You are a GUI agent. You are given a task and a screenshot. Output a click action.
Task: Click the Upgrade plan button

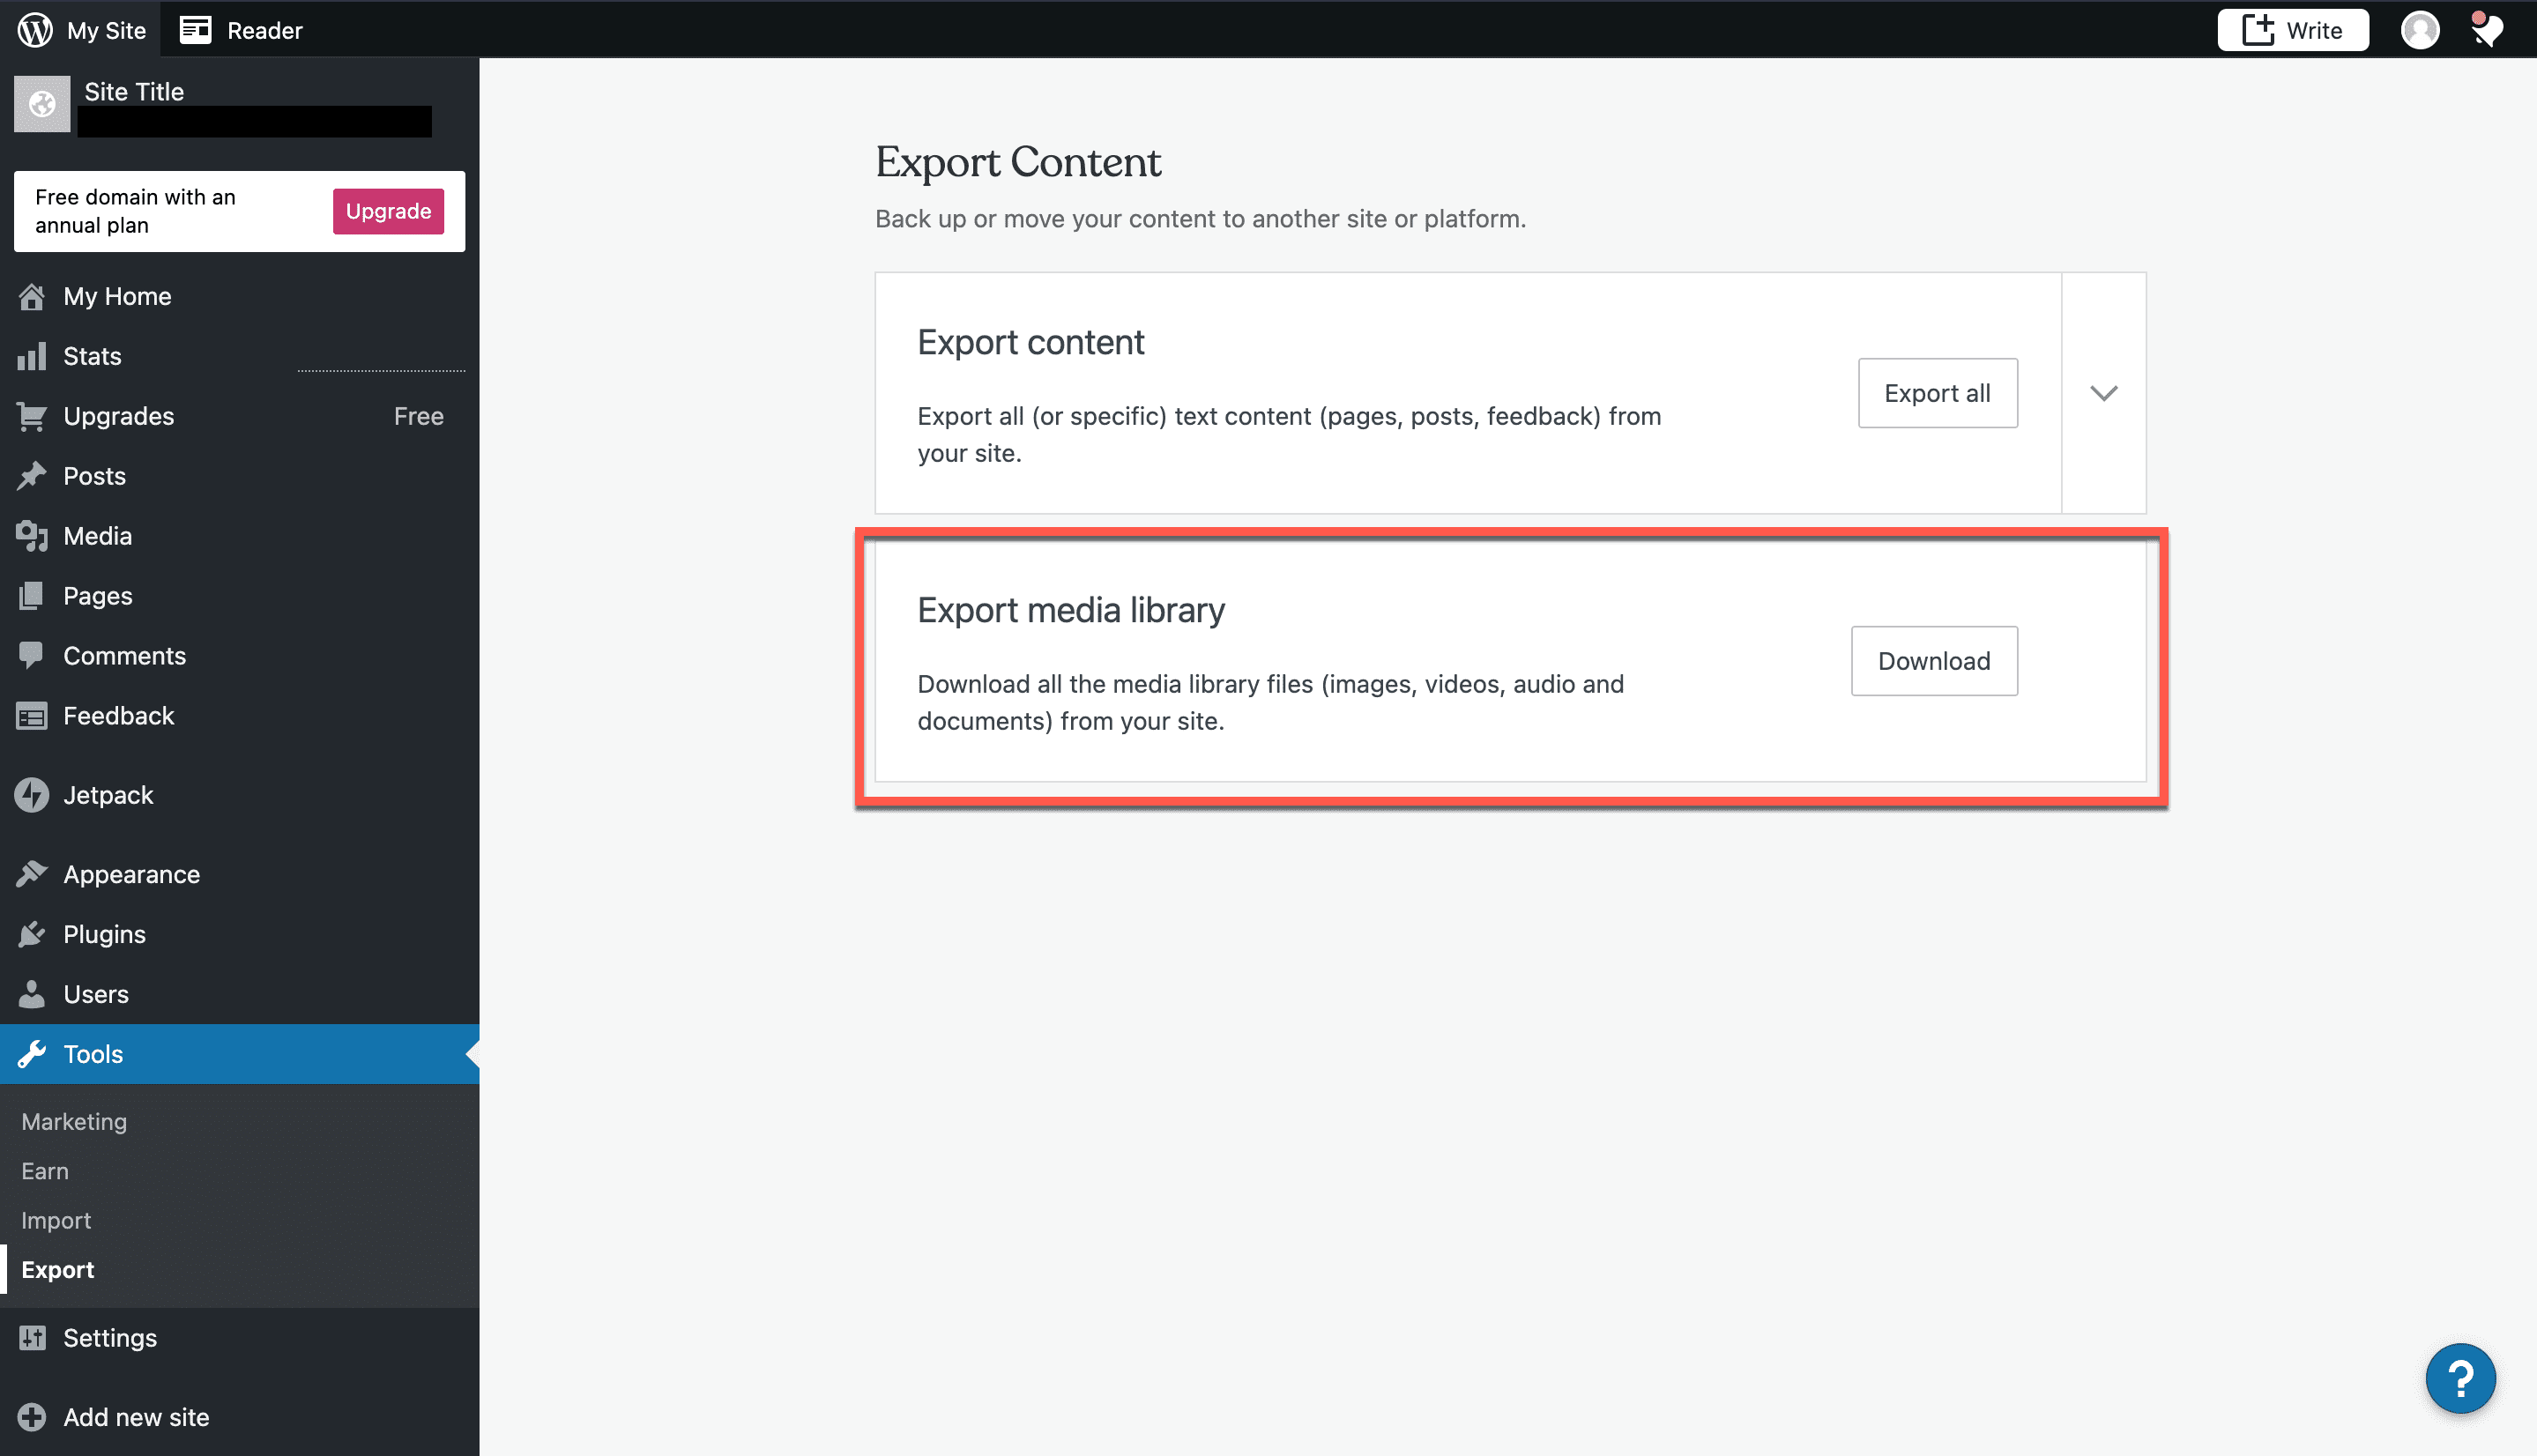click(385, 211)
